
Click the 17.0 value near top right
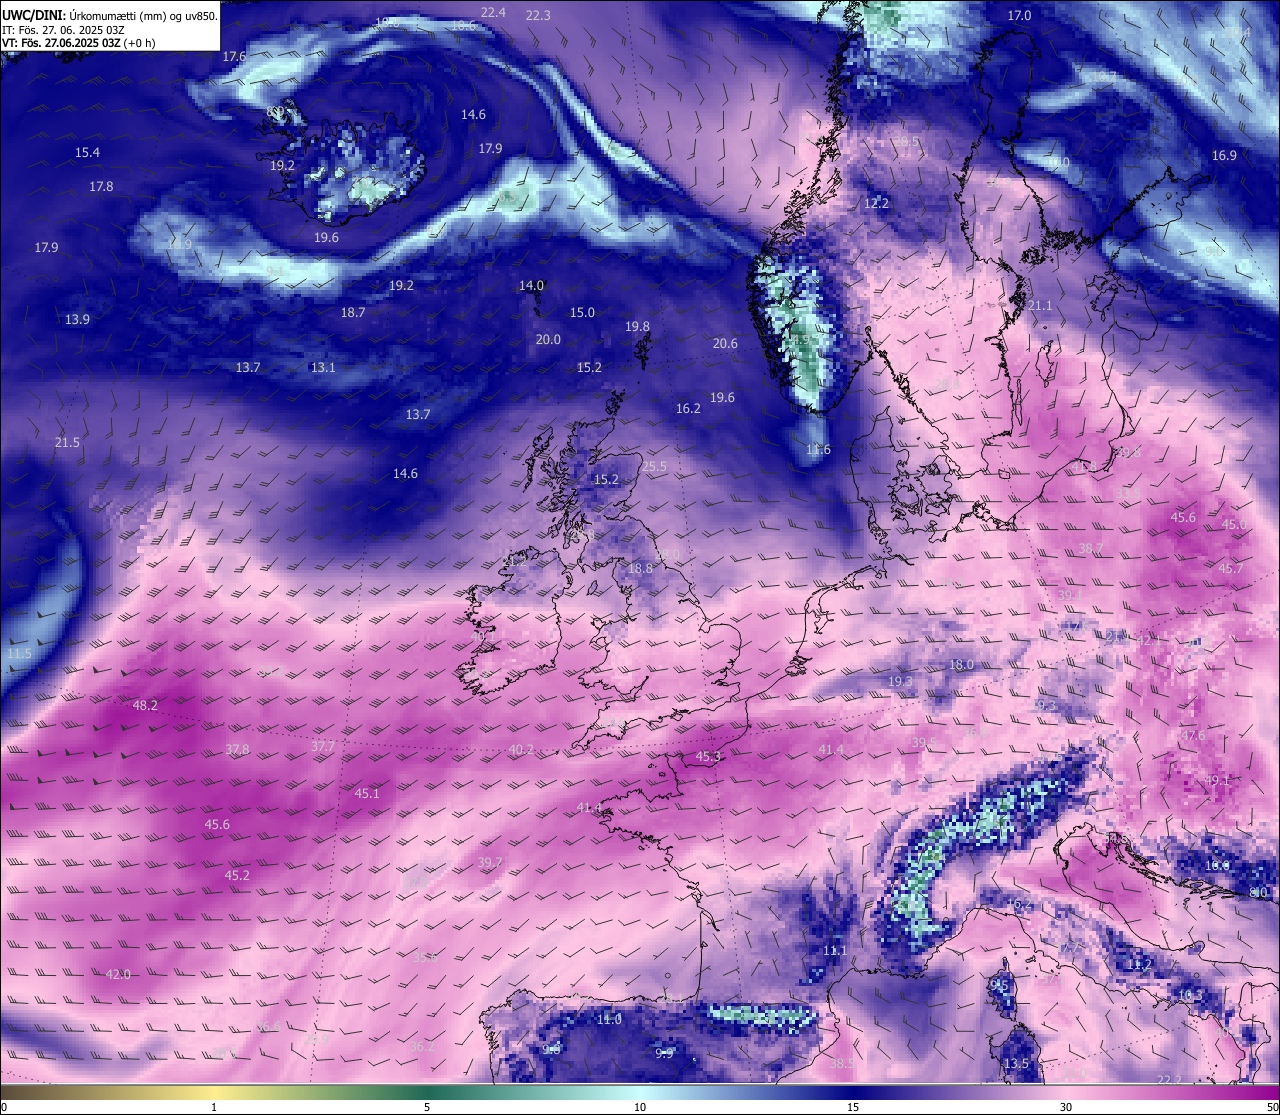coord(1019,16)
